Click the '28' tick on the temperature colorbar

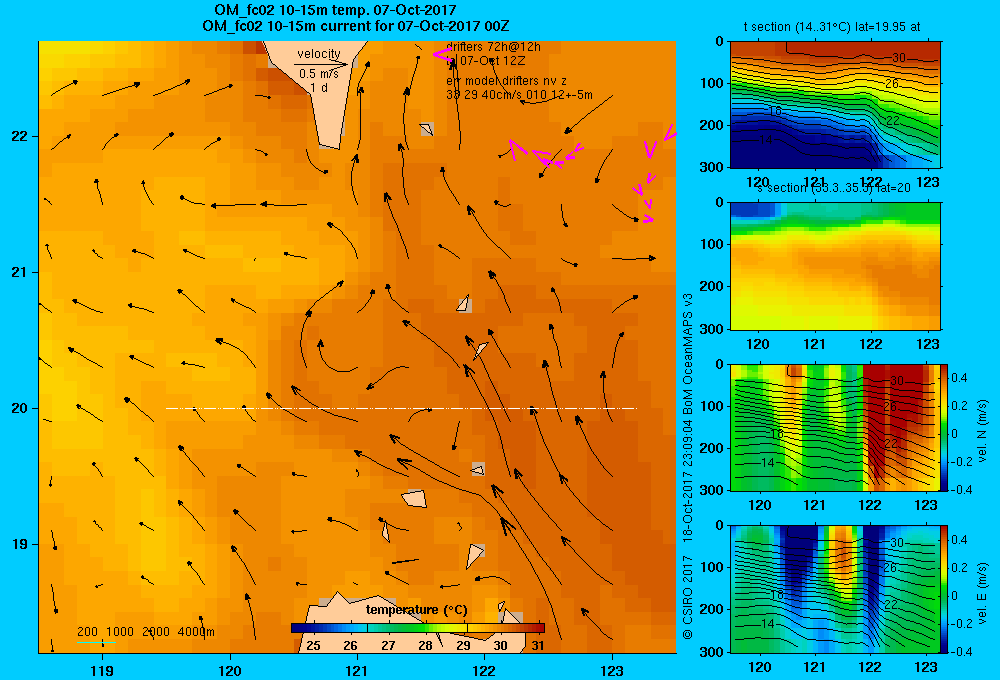425,646
